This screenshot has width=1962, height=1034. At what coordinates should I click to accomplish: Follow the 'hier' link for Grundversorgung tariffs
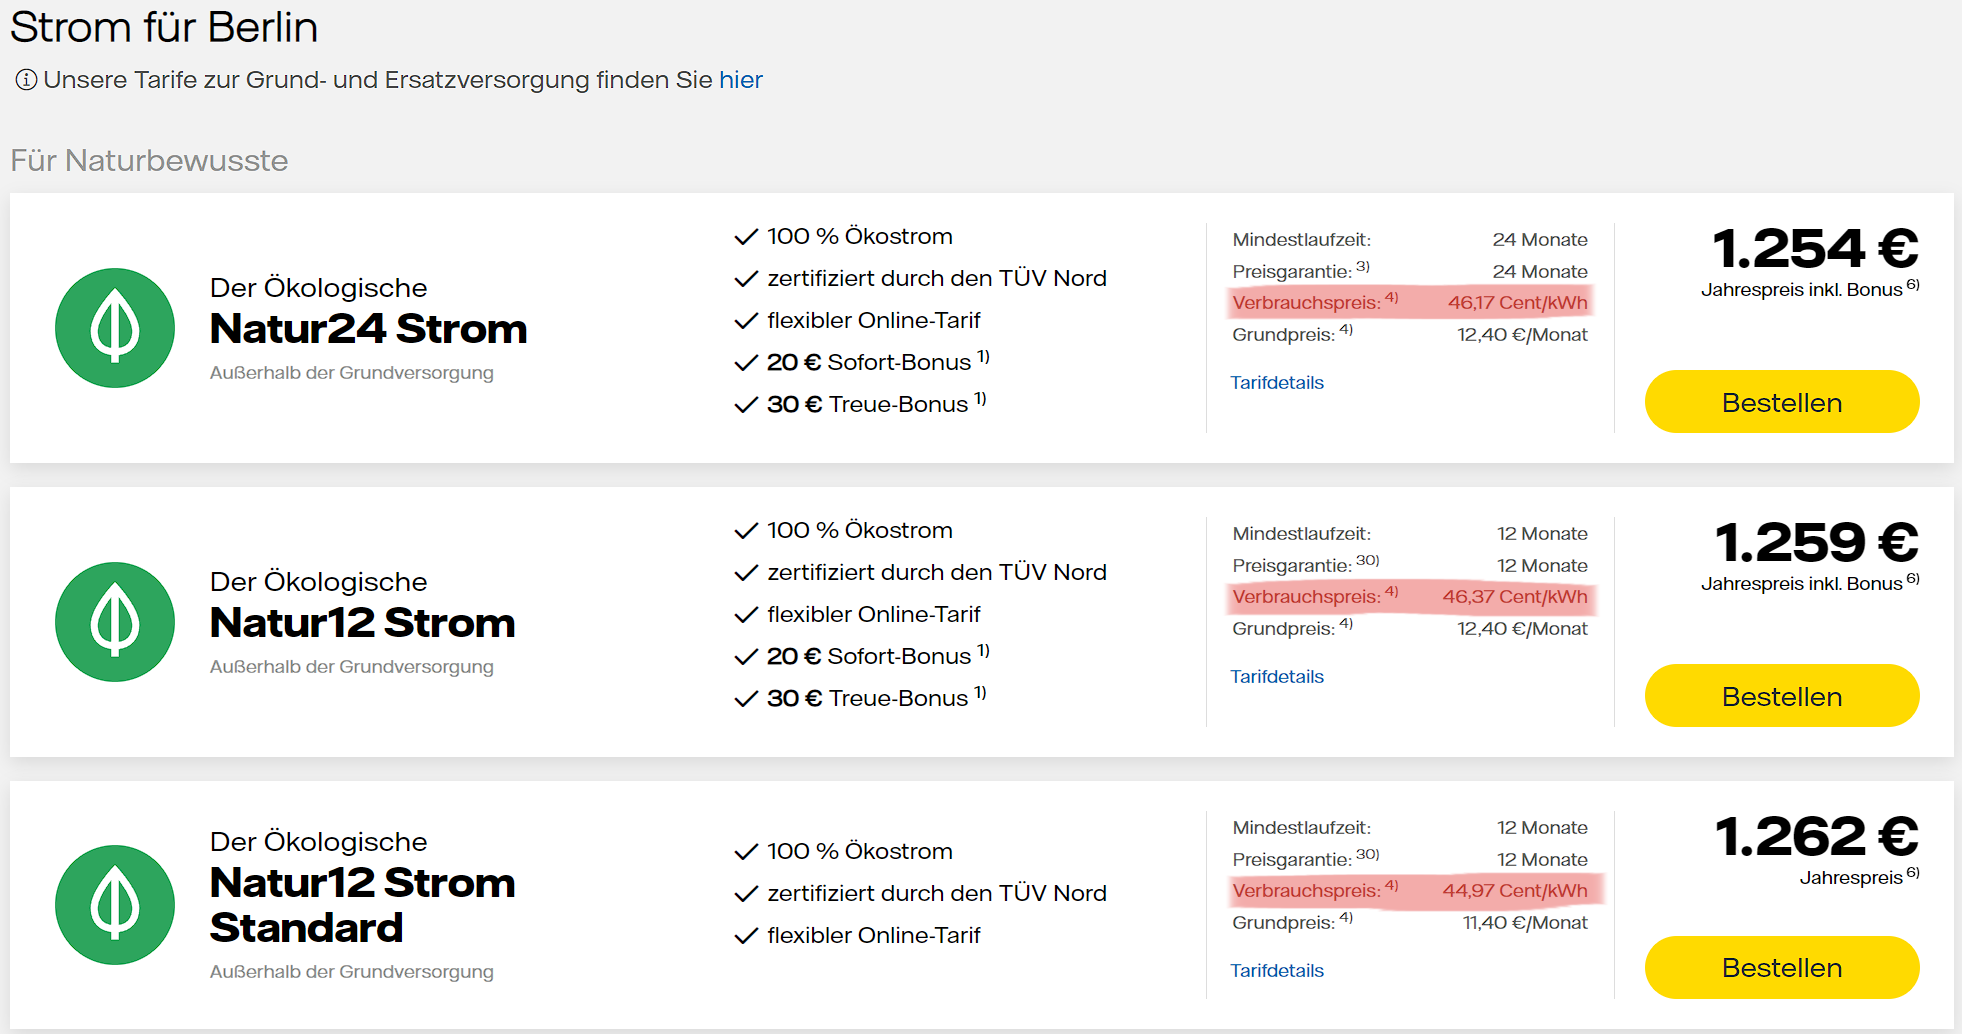(740, 80)
